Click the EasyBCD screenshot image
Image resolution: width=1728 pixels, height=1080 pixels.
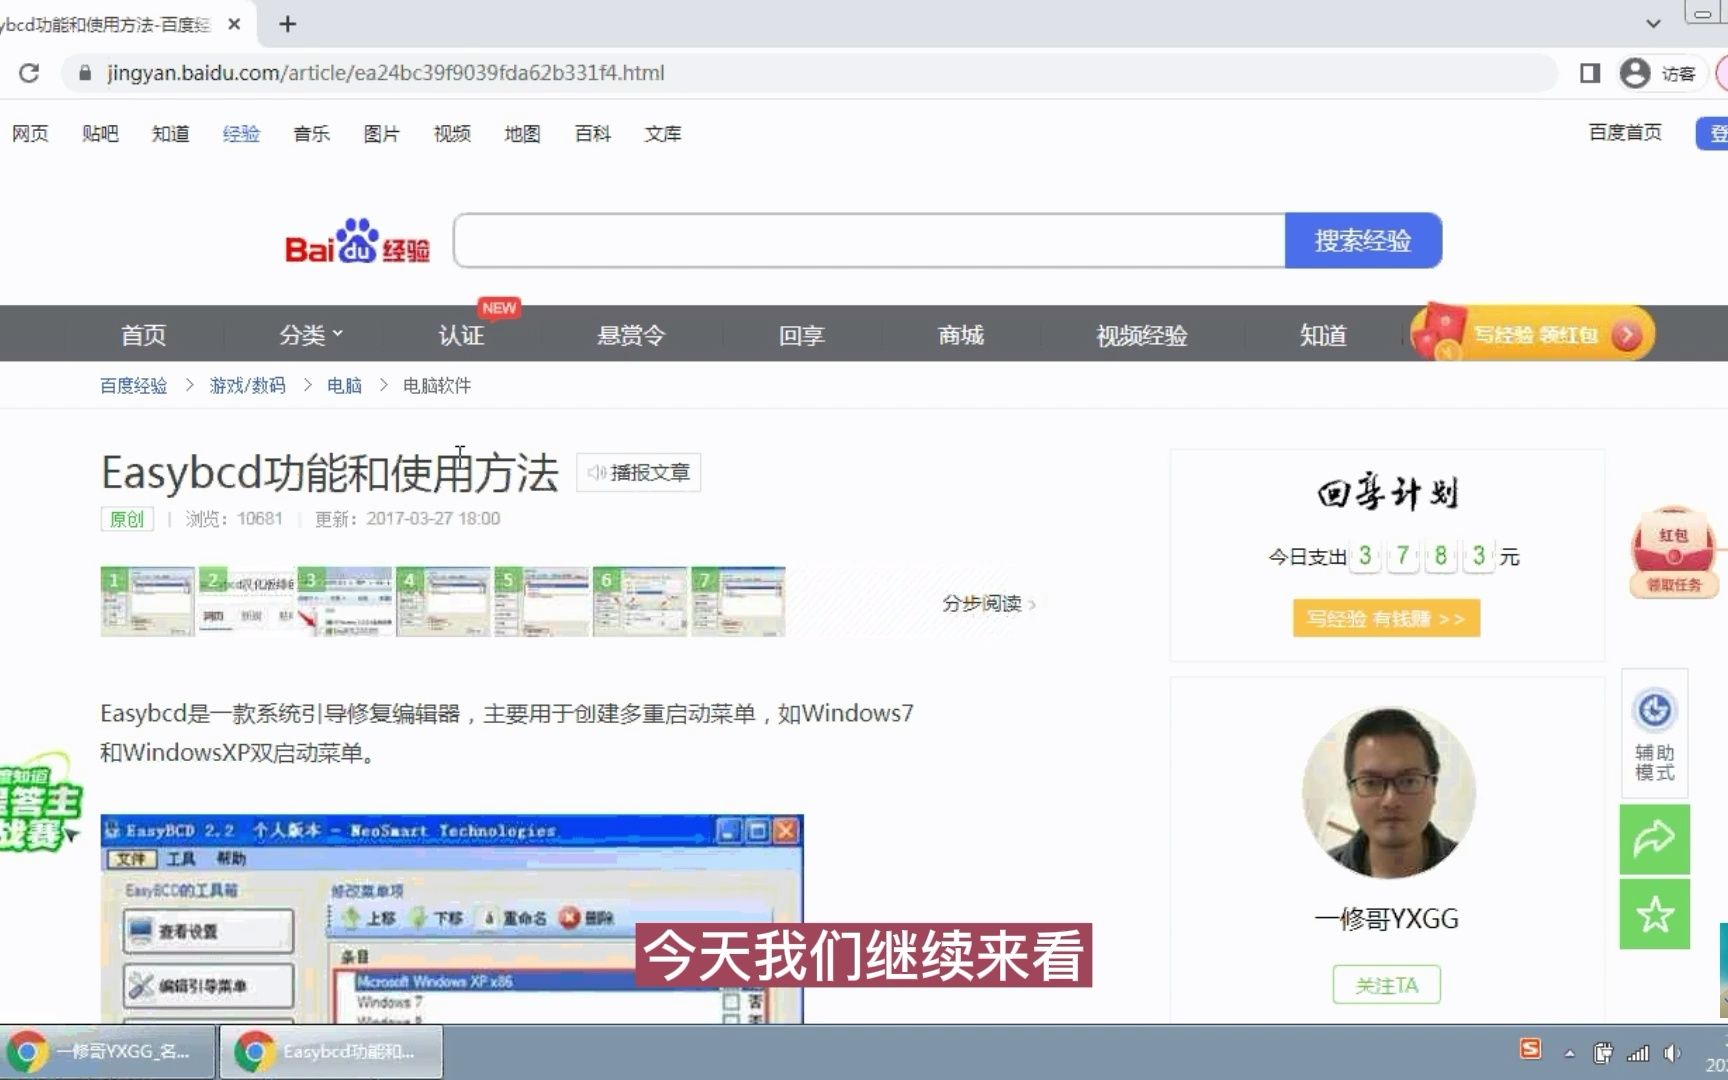[x=452, y=919]
